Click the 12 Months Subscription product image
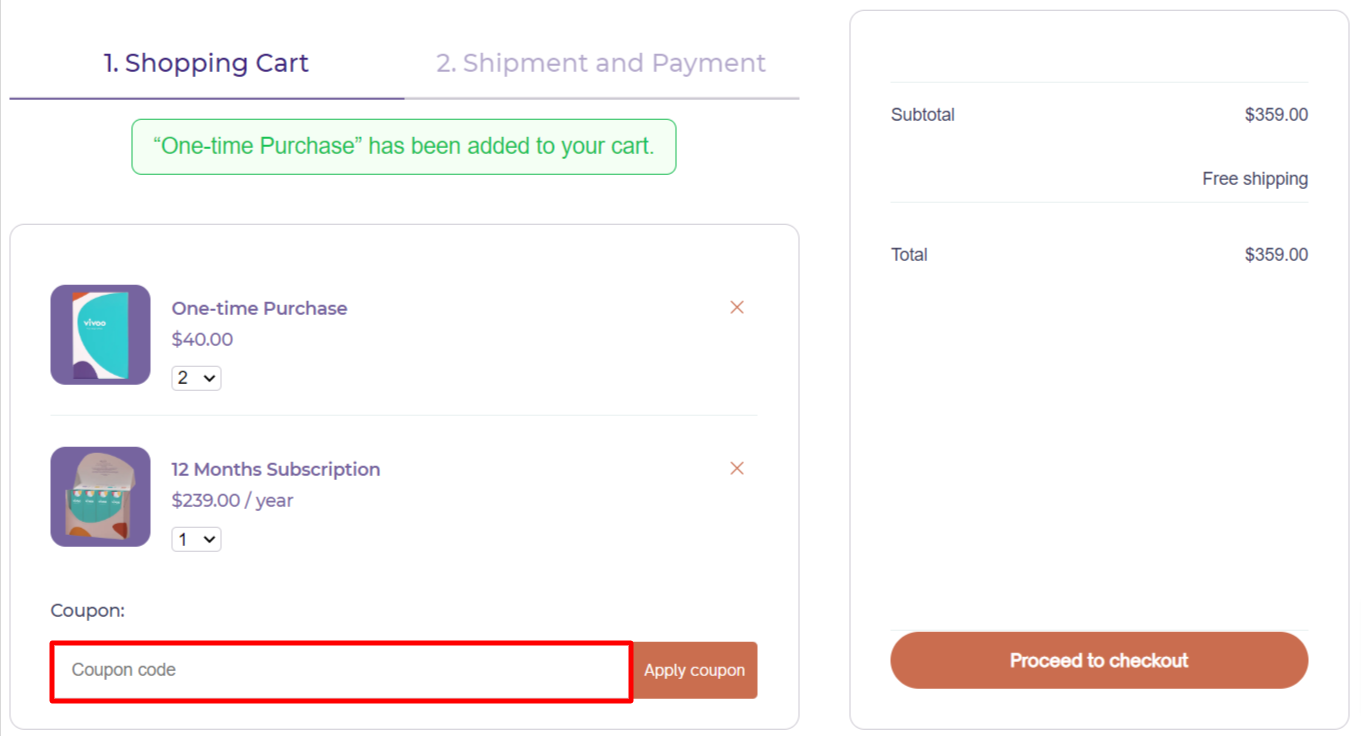 point(101,496)
